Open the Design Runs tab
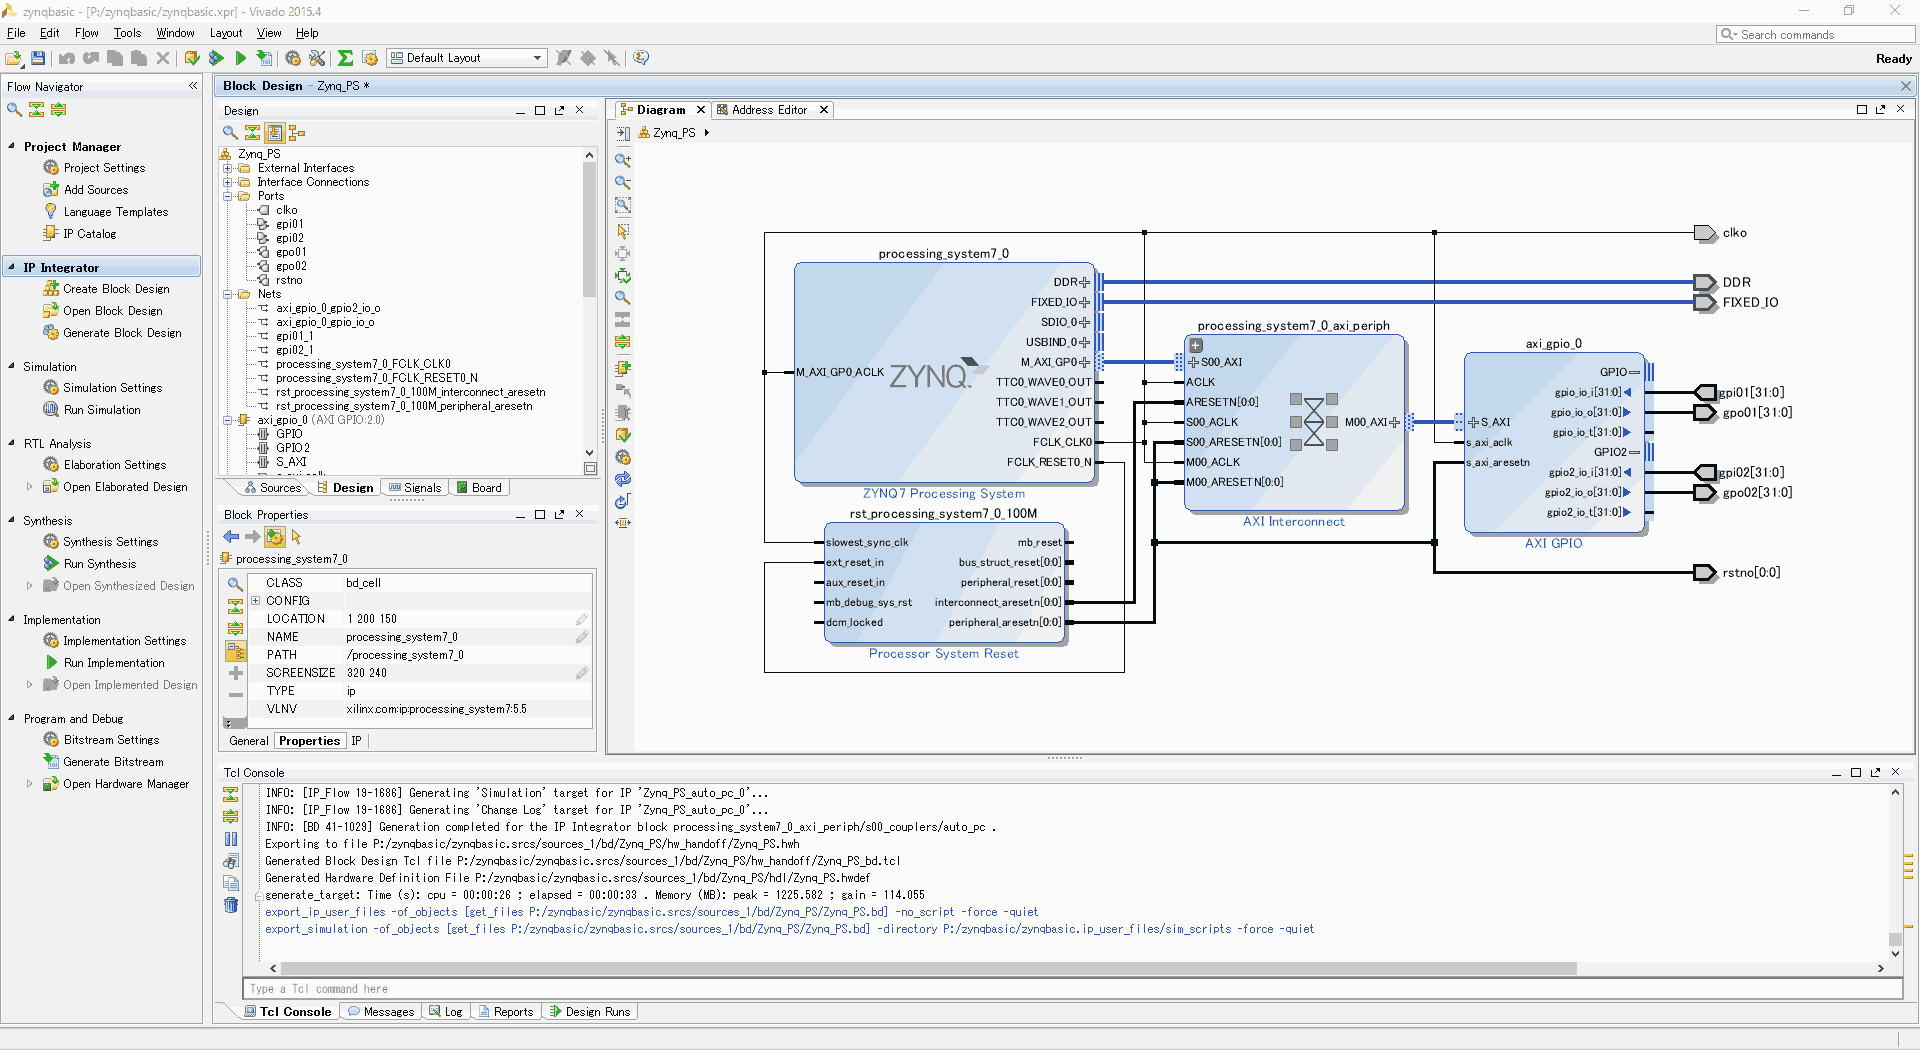 589,1012
